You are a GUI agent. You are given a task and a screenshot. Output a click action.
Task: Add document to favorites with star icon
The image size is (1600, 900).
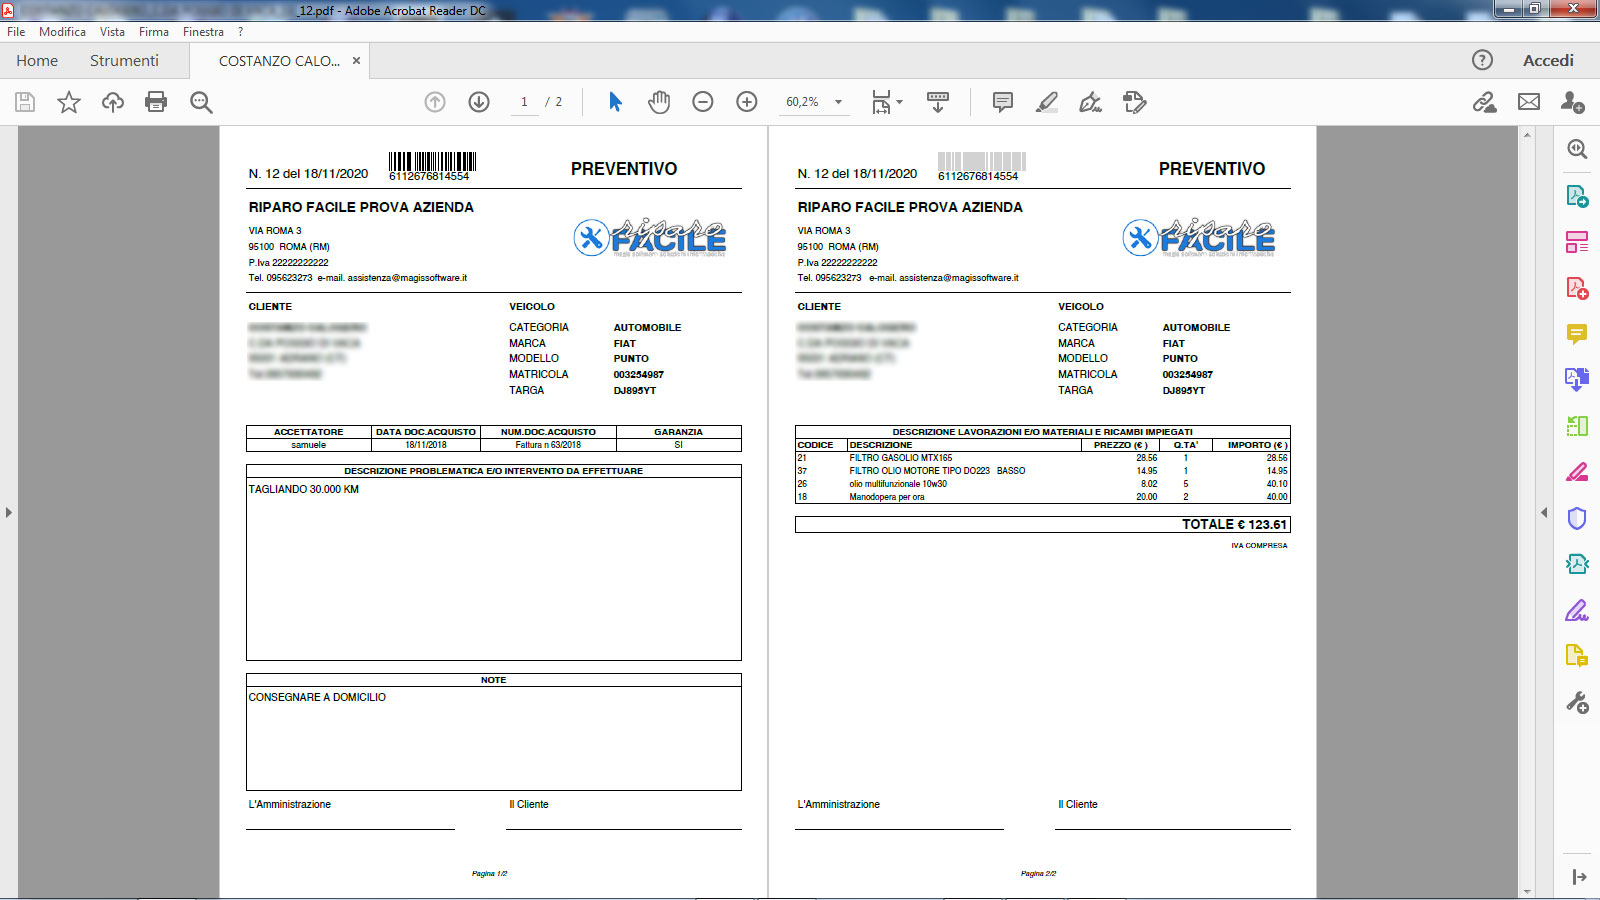[69, 102]
